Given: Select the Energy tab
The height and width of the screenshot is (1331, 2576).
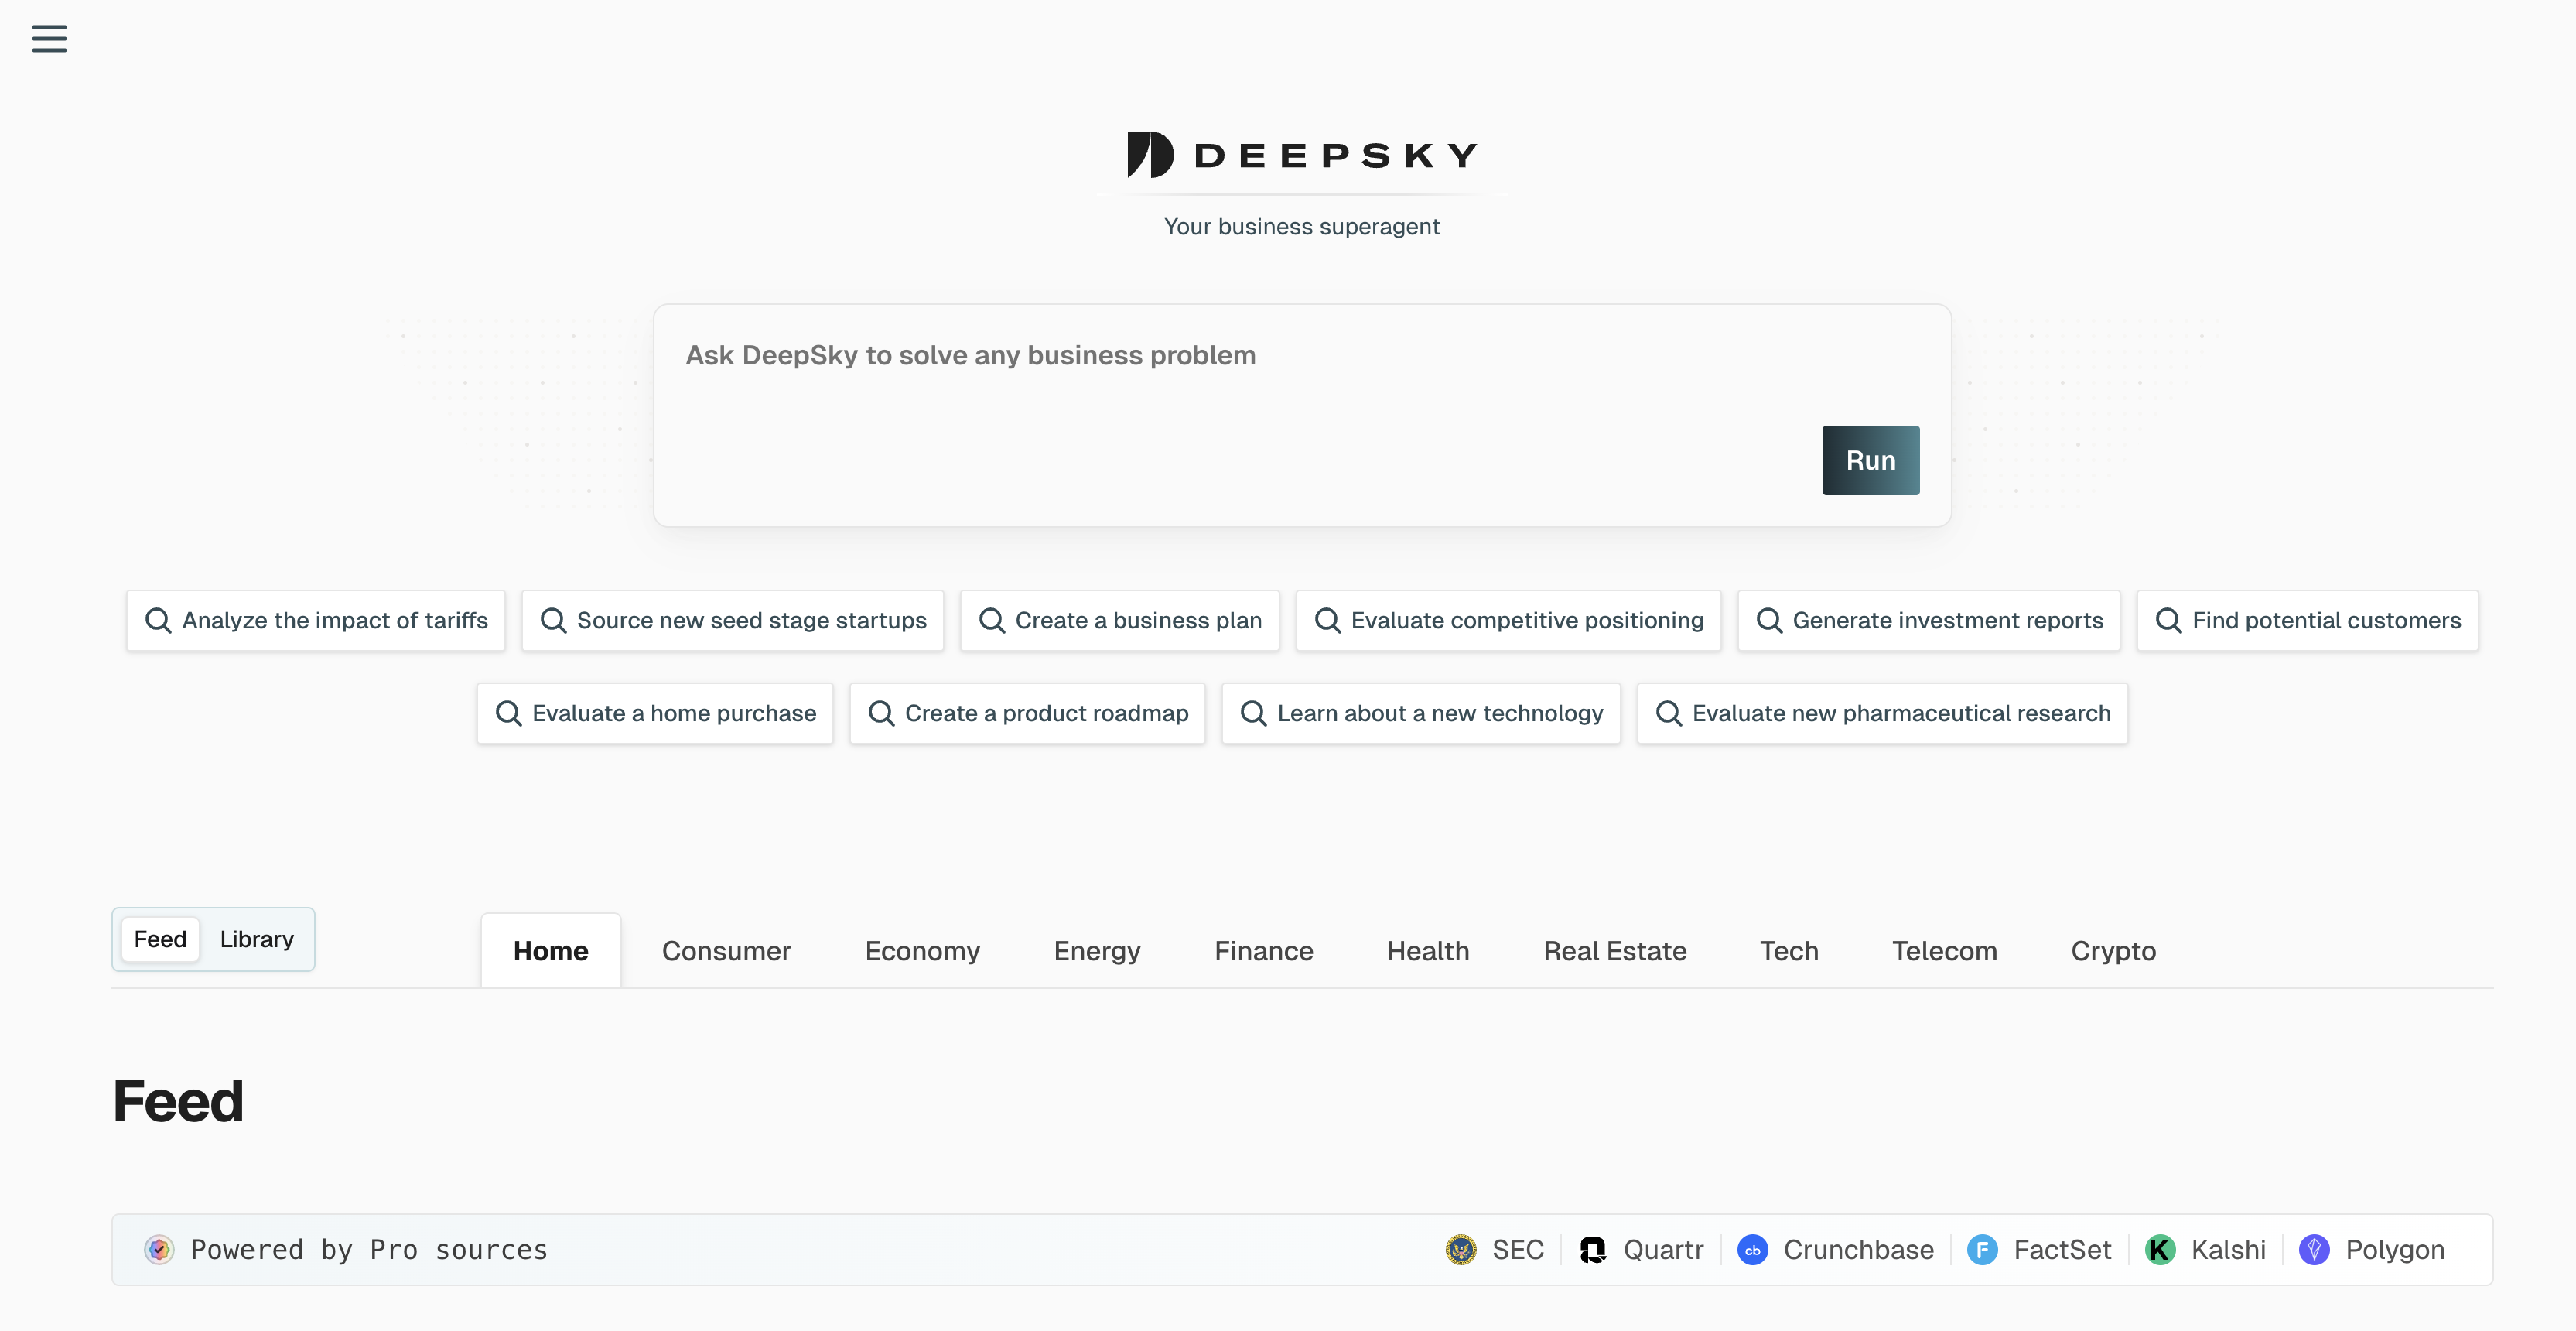Looking at the screenshot, I should (1097, 951).
